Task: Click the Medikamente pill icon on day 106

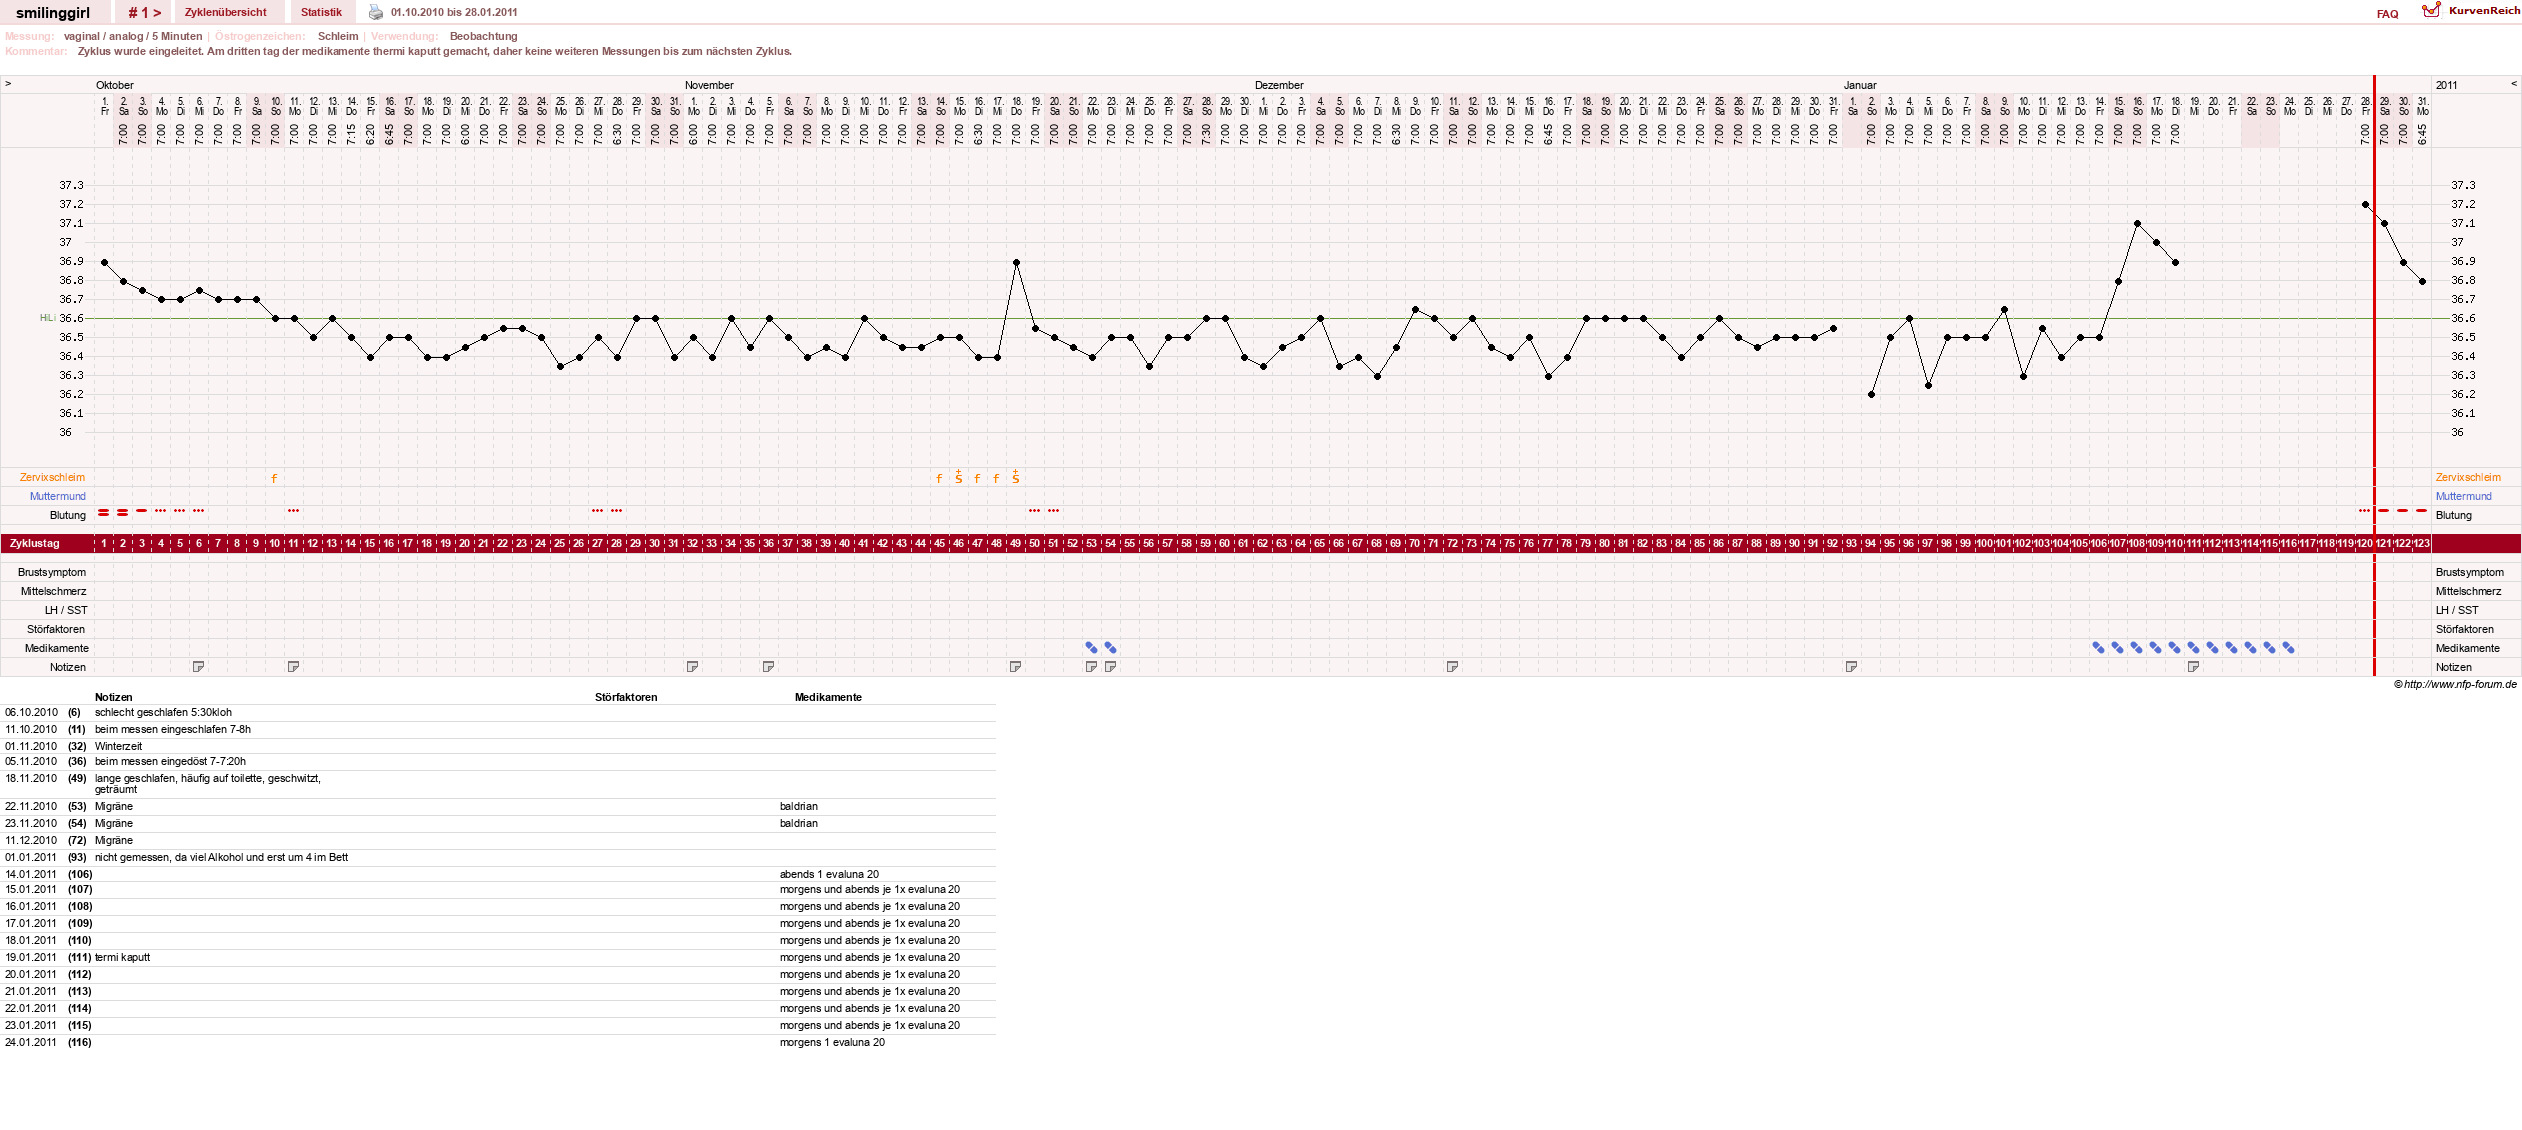Action: tap(2098, 648)
